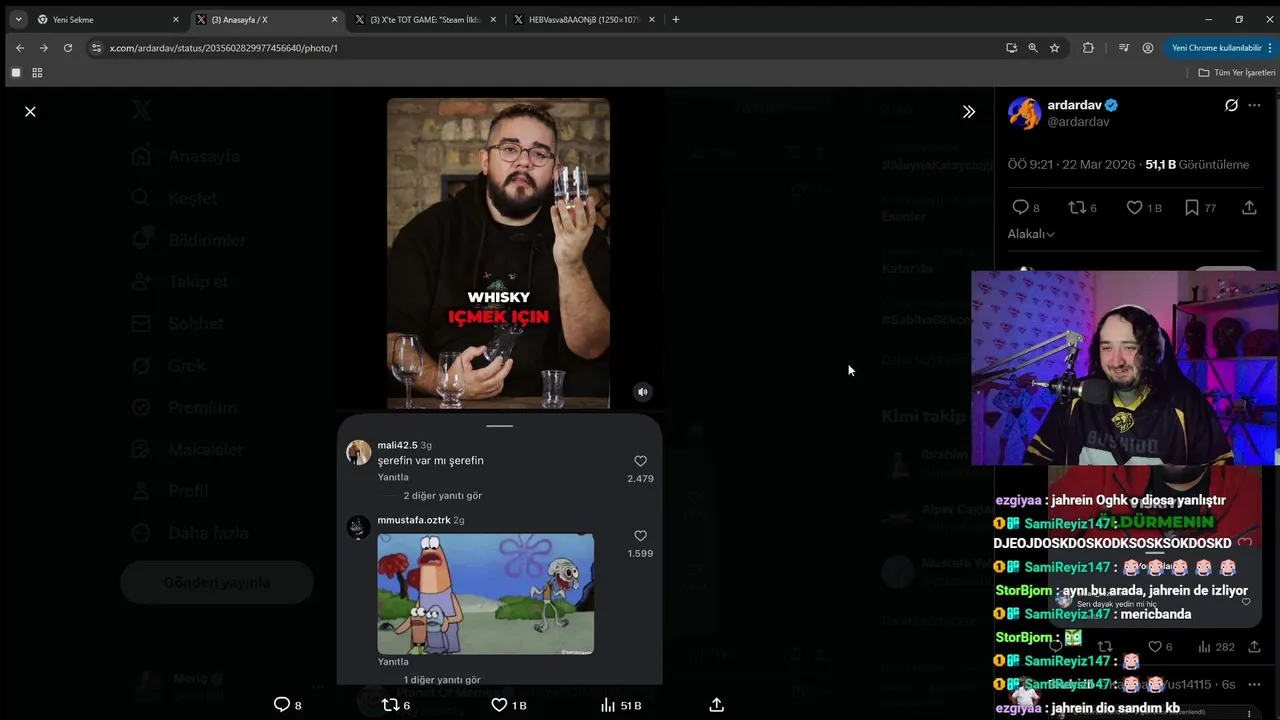Switch to the X'te TOT GAME tab
The image size is (1280, 720).
pos(426,19)
